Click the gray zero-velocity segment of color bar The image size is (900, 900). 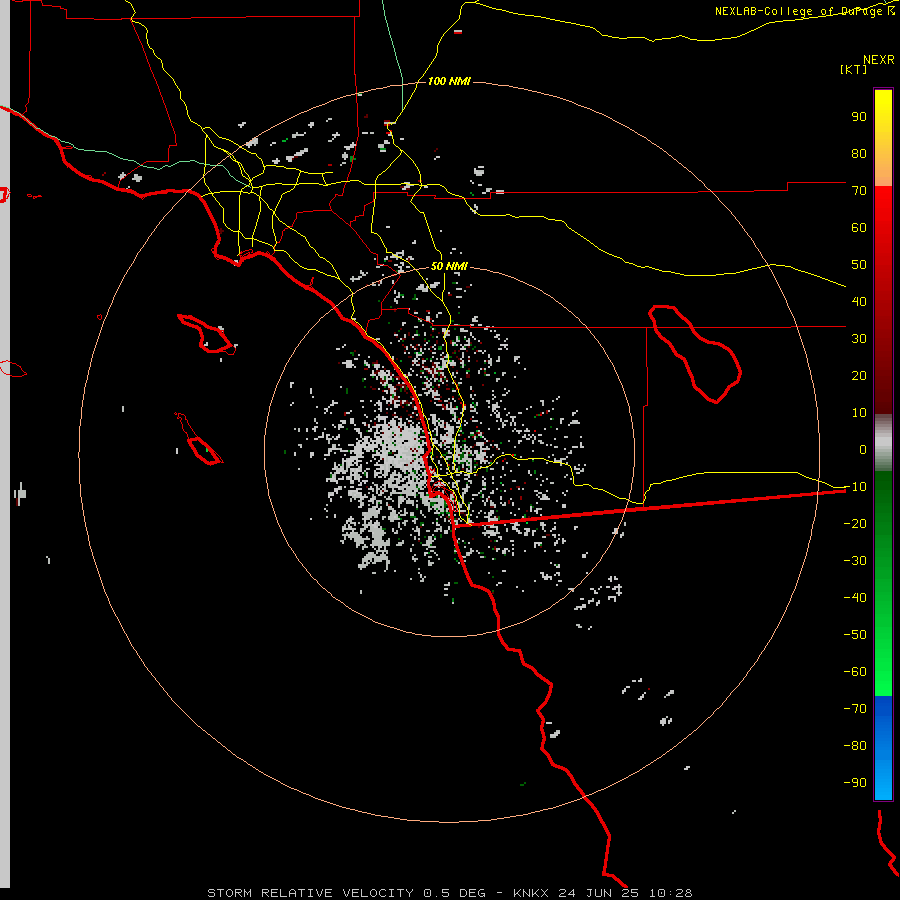pyautogui.click(x=883, y=443)
